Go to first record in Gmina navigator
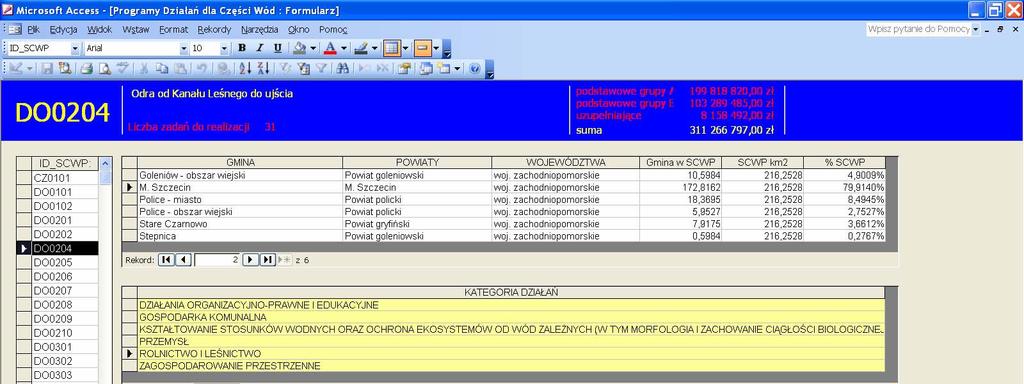The width and height of the screenshot is (1024, 384). (166, 260)
